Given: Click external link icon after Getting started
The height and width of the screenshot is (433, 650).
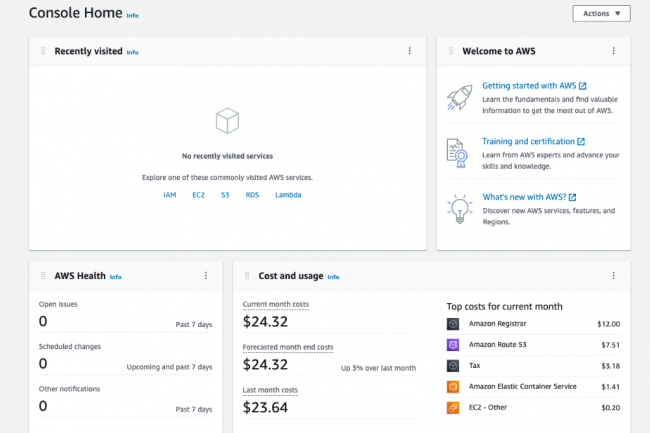Looking at the screenshot, I should click(x=582, y=86).
